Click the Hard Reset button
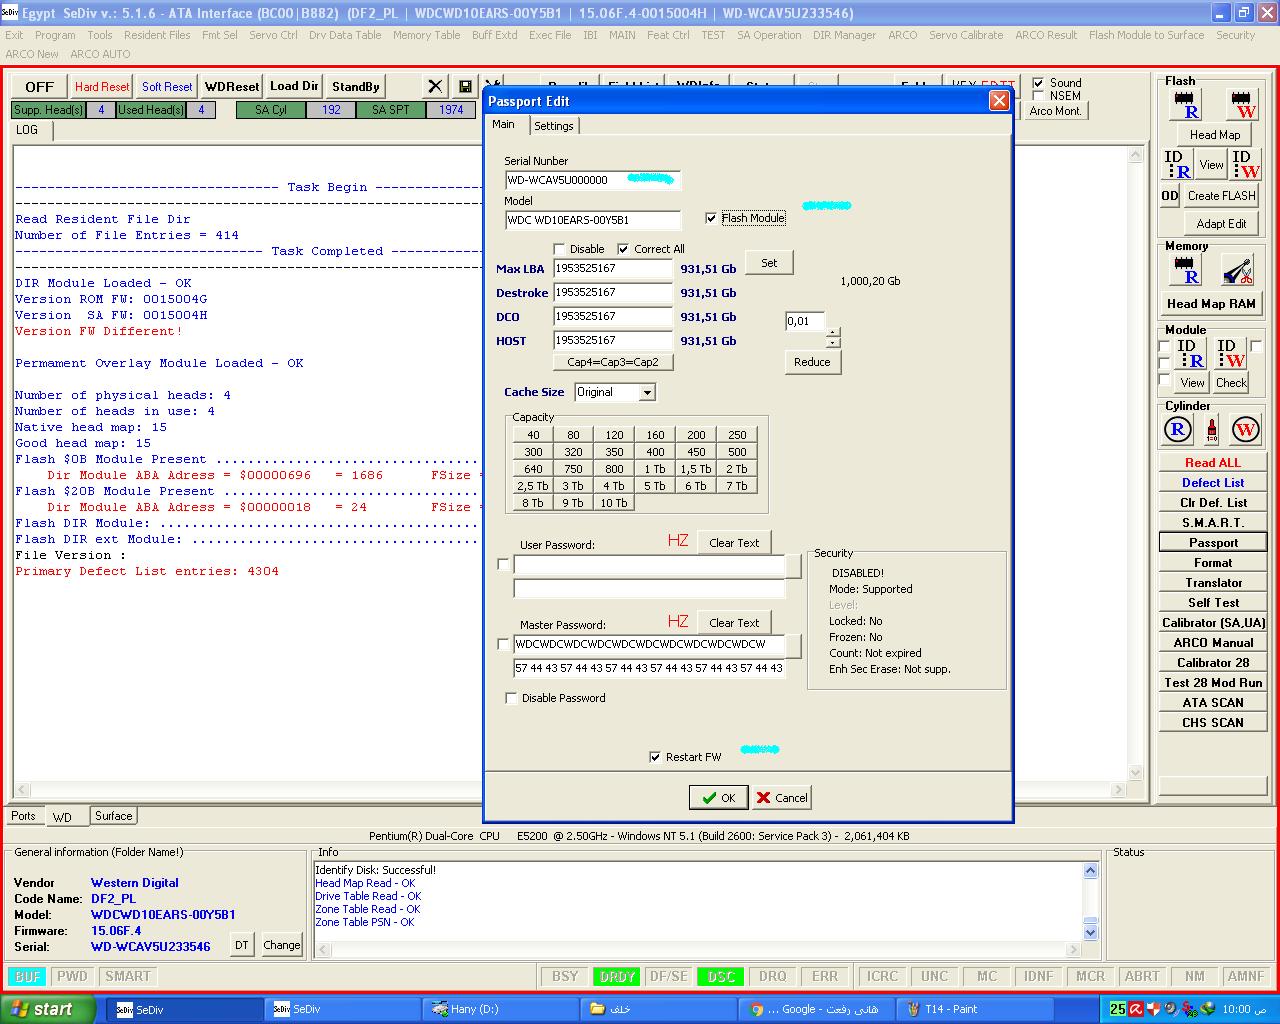The height and width of the screenshot is (1024, 1280). tap(102, 87)
